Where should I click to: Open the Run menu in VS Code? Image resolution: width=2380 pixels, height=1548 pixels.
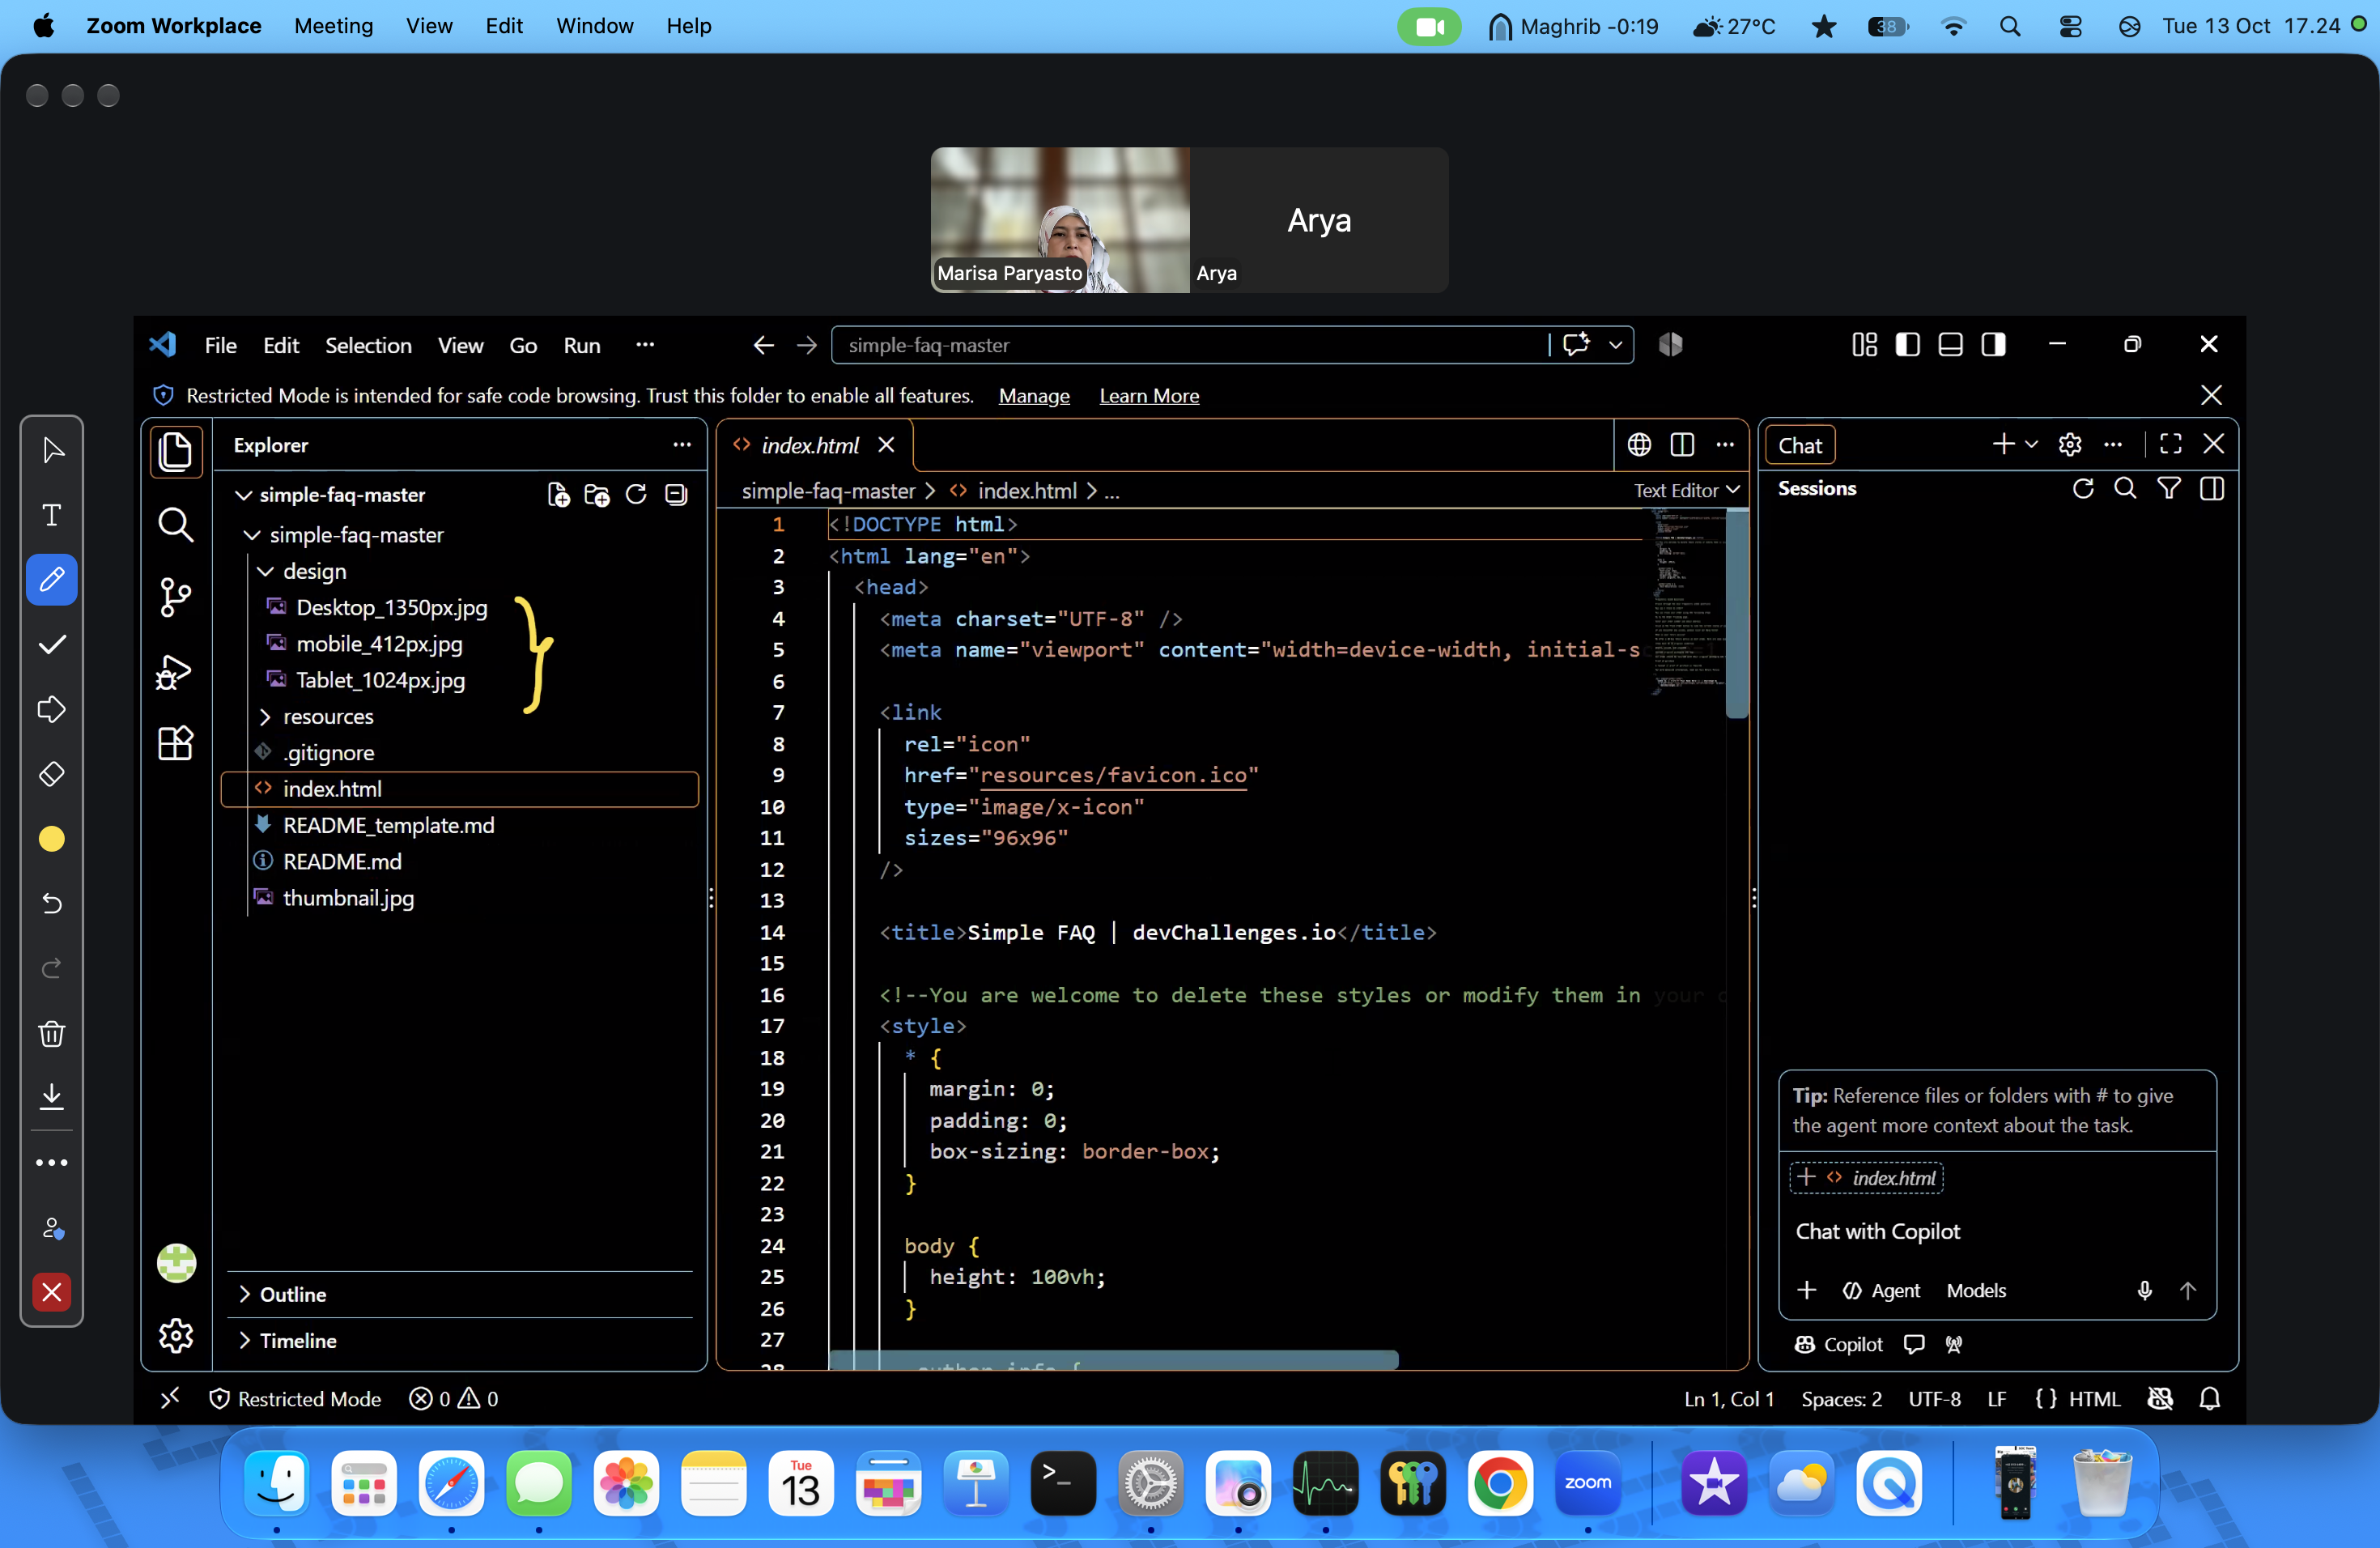(582, 345)
